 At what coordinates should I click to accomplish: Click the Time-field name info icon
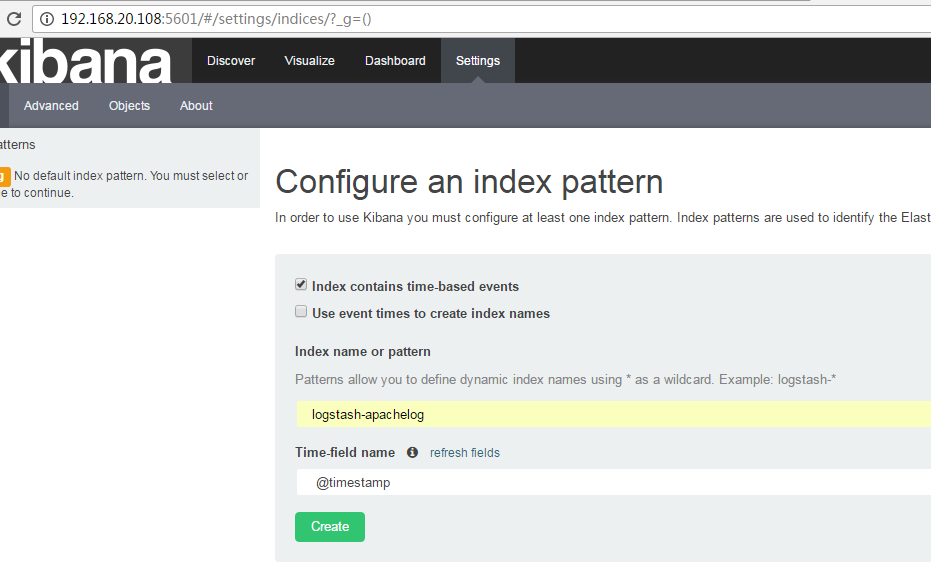coord(412,453)
